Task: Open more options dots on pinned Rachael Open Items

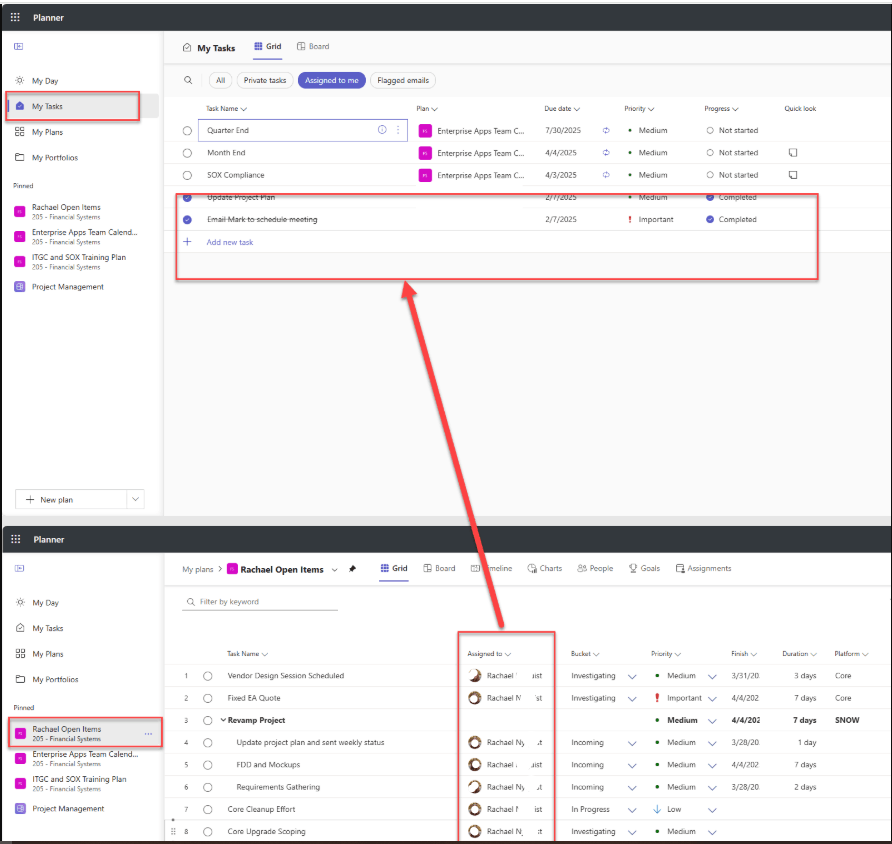Action: tap(148, 734)
